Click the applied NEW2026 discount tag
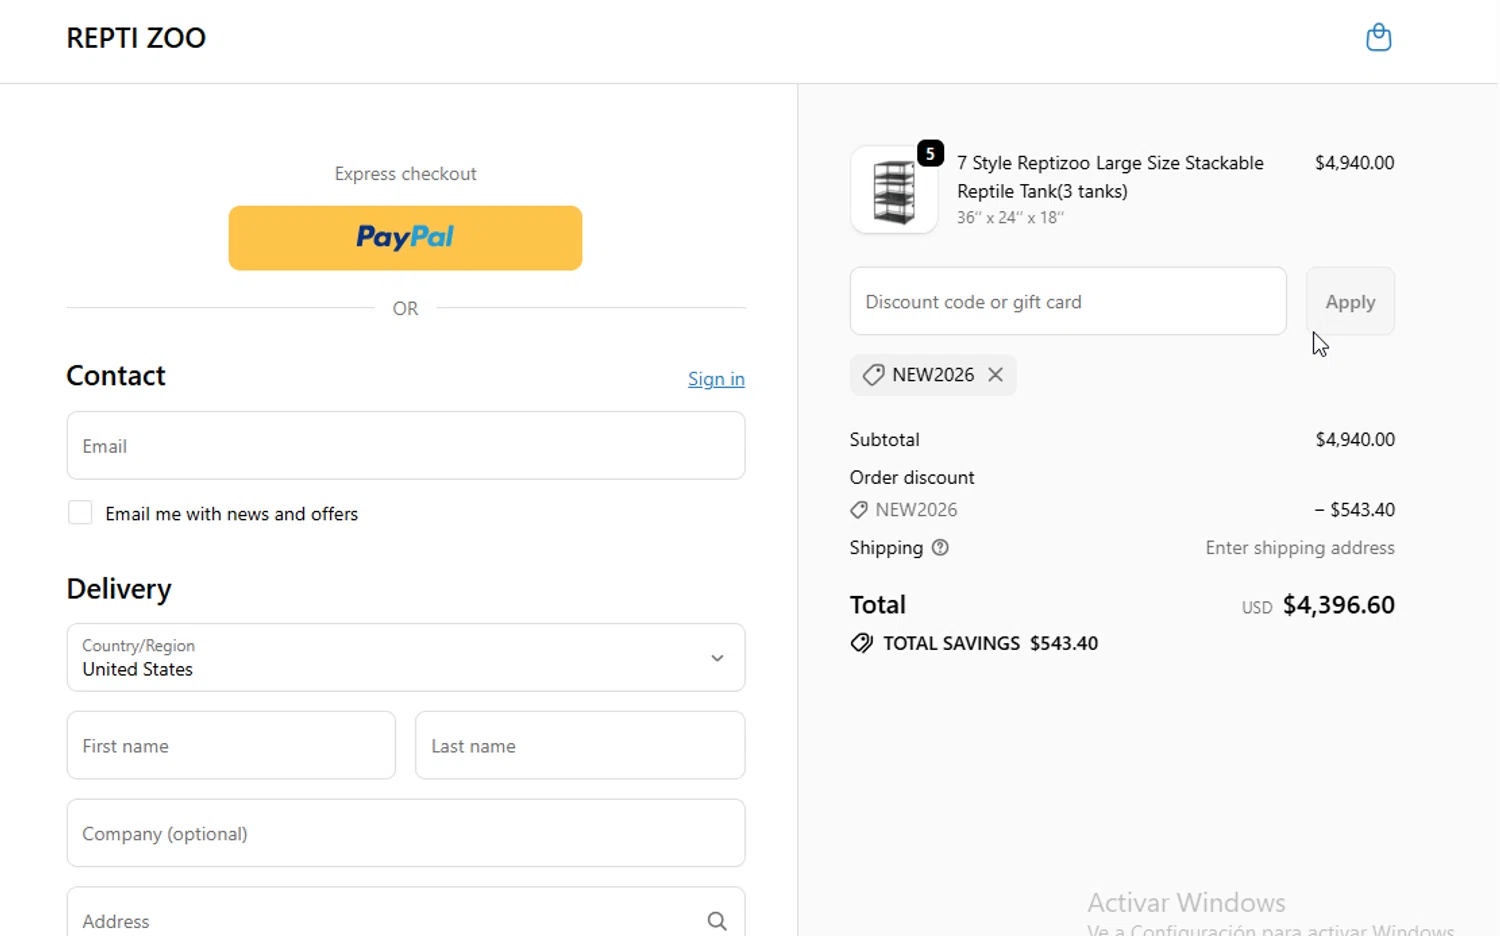 click(933, 375)
